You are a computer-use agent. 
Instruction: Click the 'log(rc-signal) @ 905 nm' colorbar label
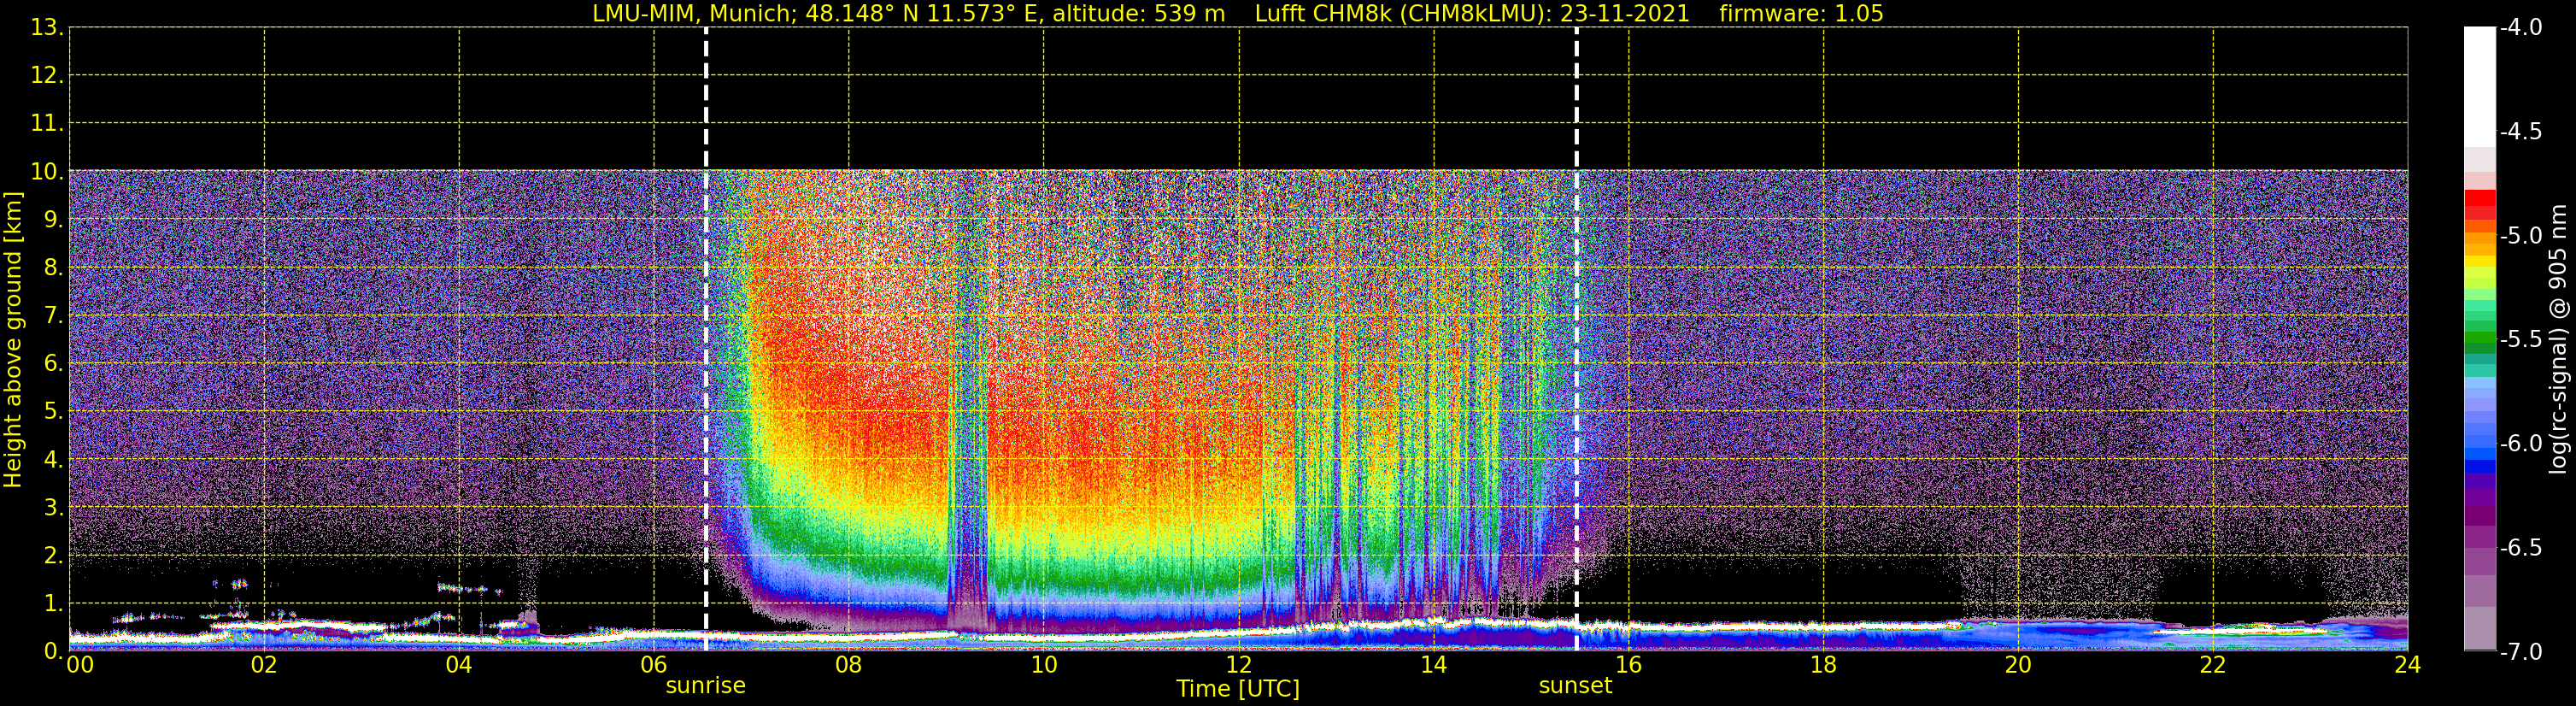pos(2558,339)
